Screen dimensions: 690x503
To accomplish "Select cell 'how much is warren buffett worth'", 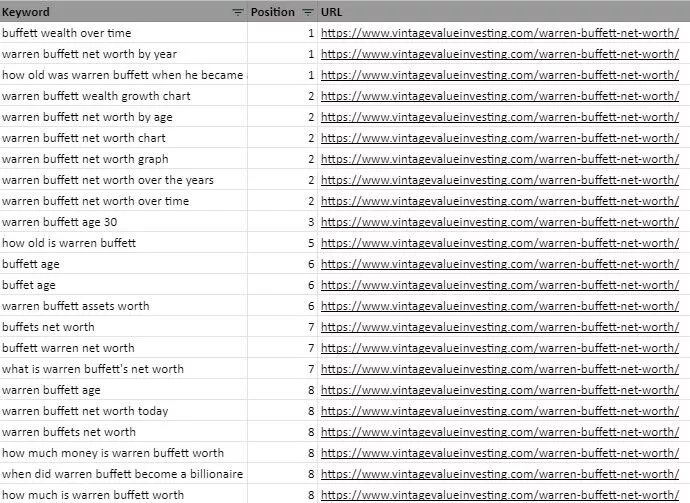I will (124, 495).
